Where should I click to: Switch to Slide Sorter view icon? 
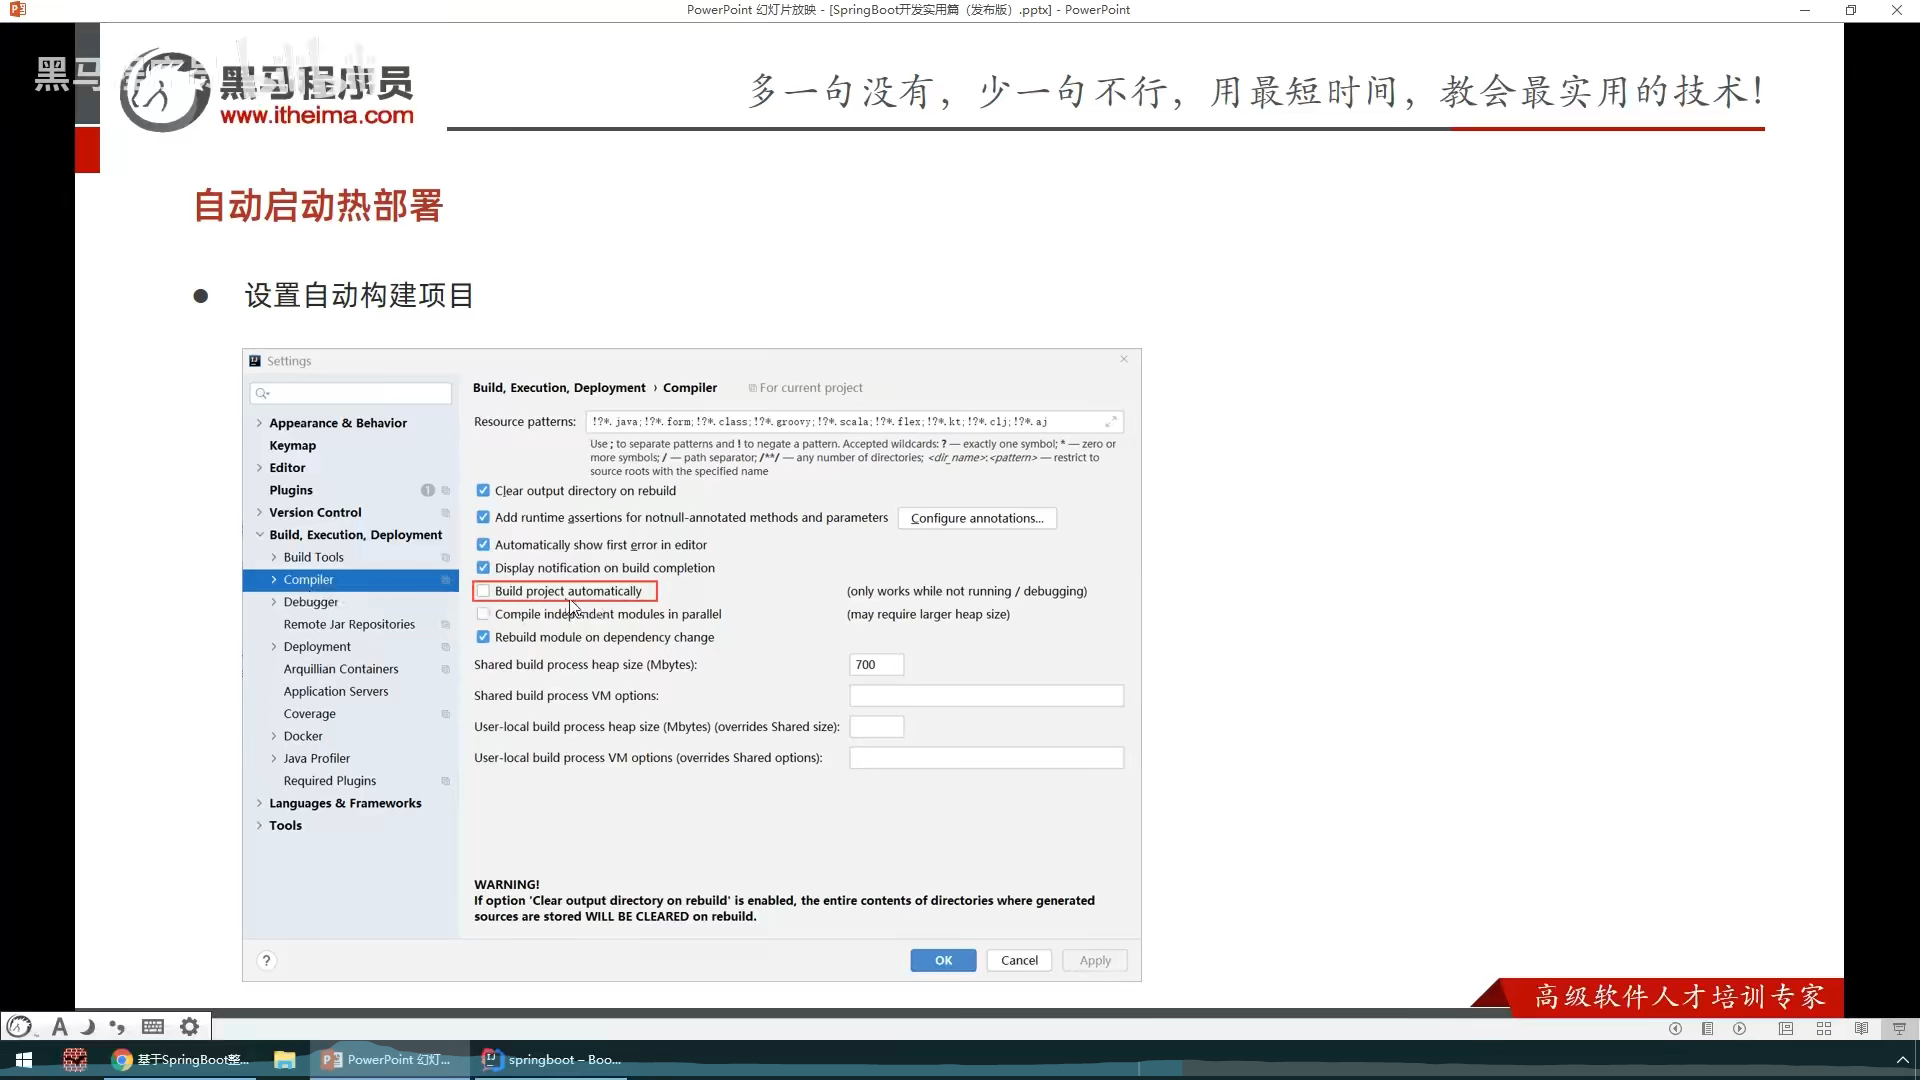[x=1824, y=1028]
